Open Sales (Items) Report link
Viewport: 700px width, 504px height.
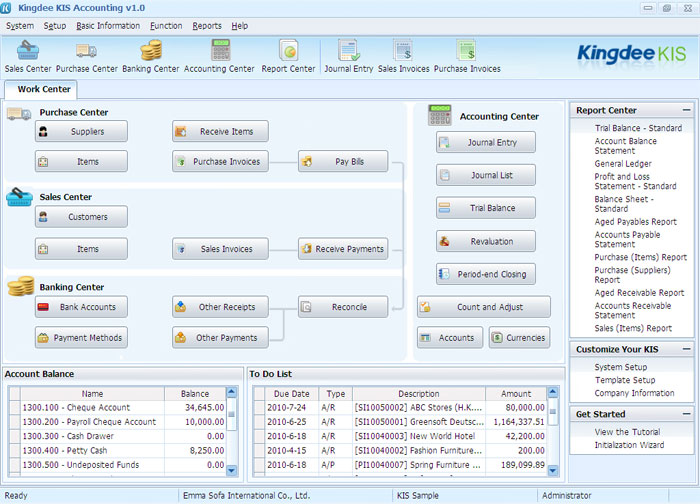[x=633, y=328]
